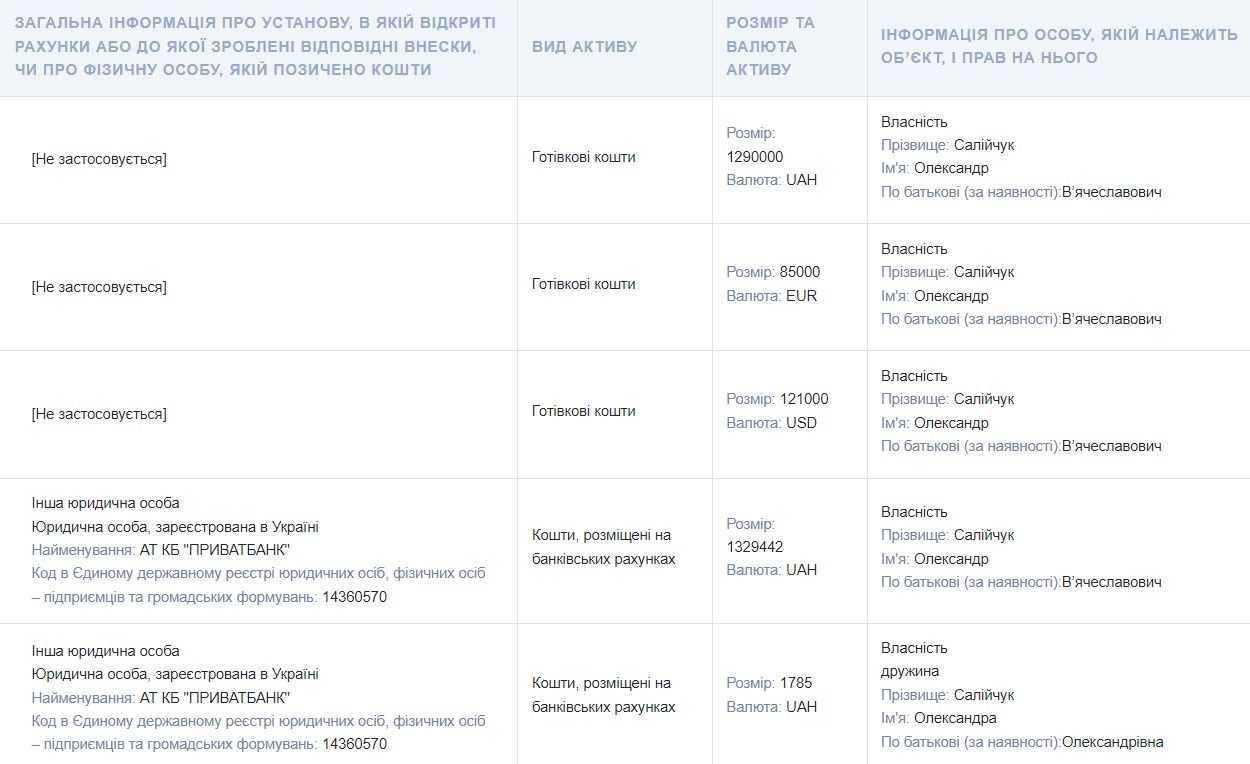This screenshot has width=1250, height=764.
Task: Click 'Готівкові кошти' in the USD row
Action: coord(584,411)
